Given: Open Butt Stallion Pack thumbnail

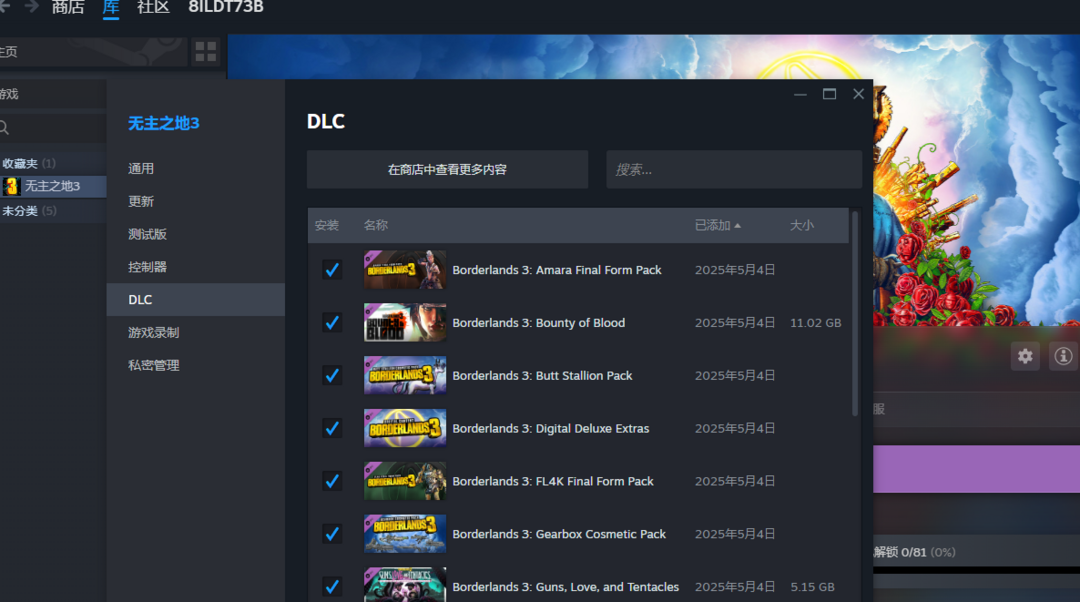Looking at the screenshot, I should pyautogui.click(x=405, y=375).
